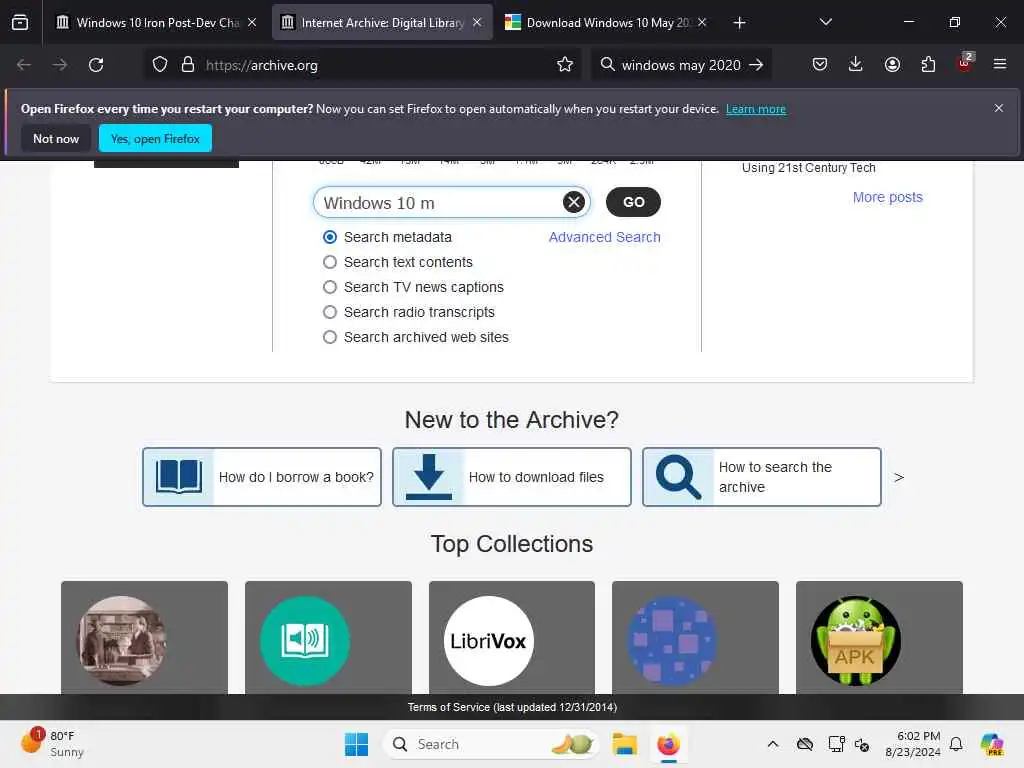The image size is (1024, 768).
Task: Open display connection tray icon
Action: tap(836, 744)
